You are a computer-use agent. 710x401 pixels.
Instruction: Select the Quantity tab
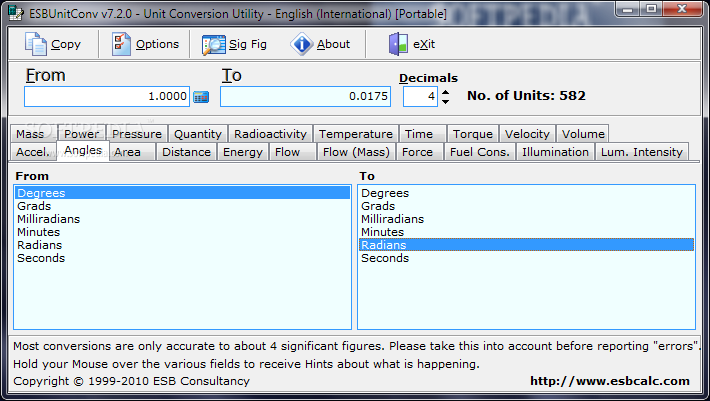click(x=198, y=134)
